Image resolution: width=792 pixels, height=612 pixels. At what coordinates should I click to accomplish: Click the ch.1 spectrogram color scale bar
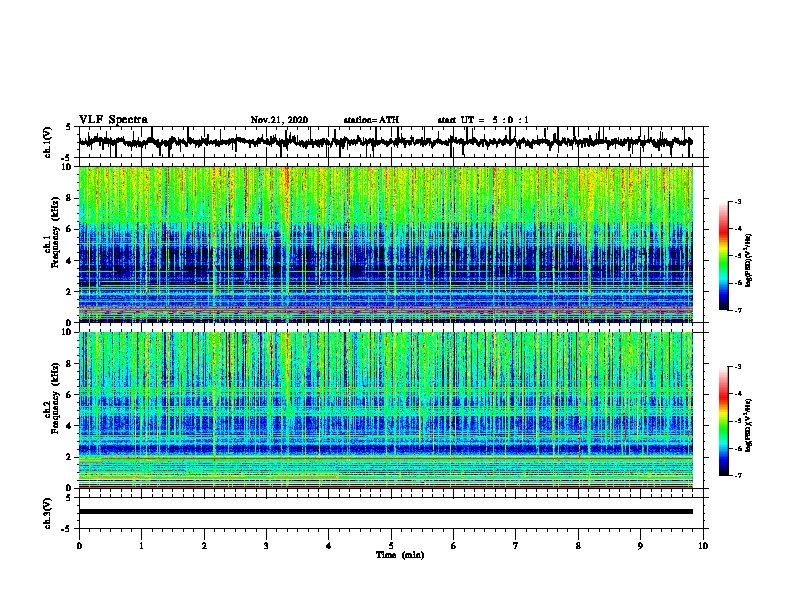click(x=723, y=256)
